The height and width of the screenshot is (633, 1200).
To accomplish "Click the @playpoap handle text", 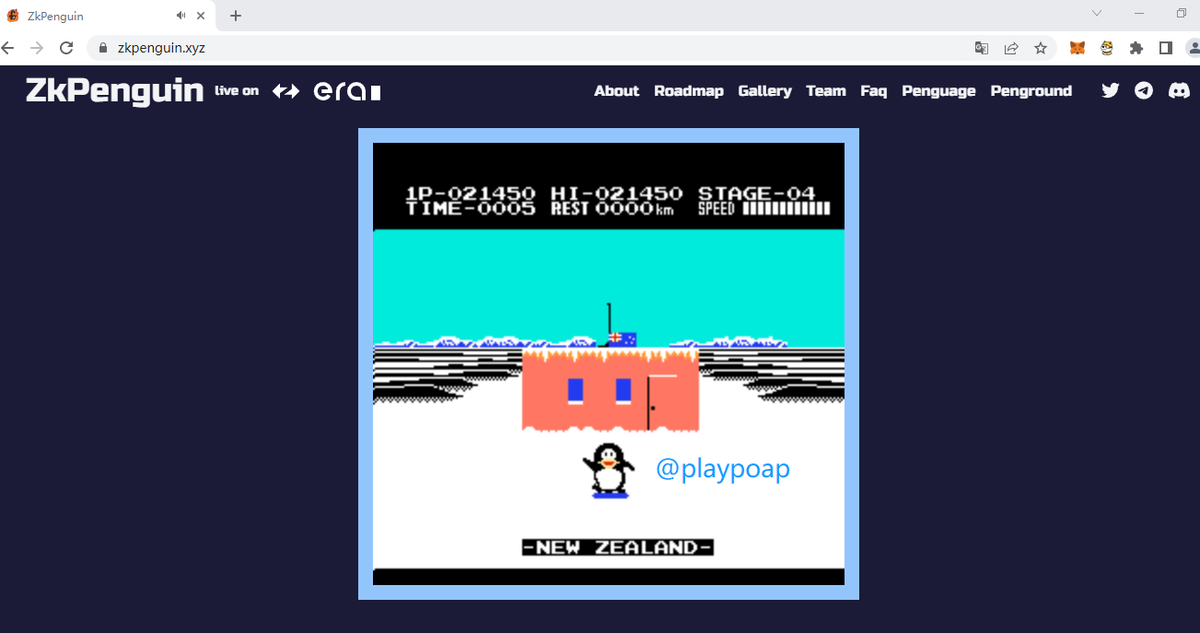I will [x=723, y=468].
